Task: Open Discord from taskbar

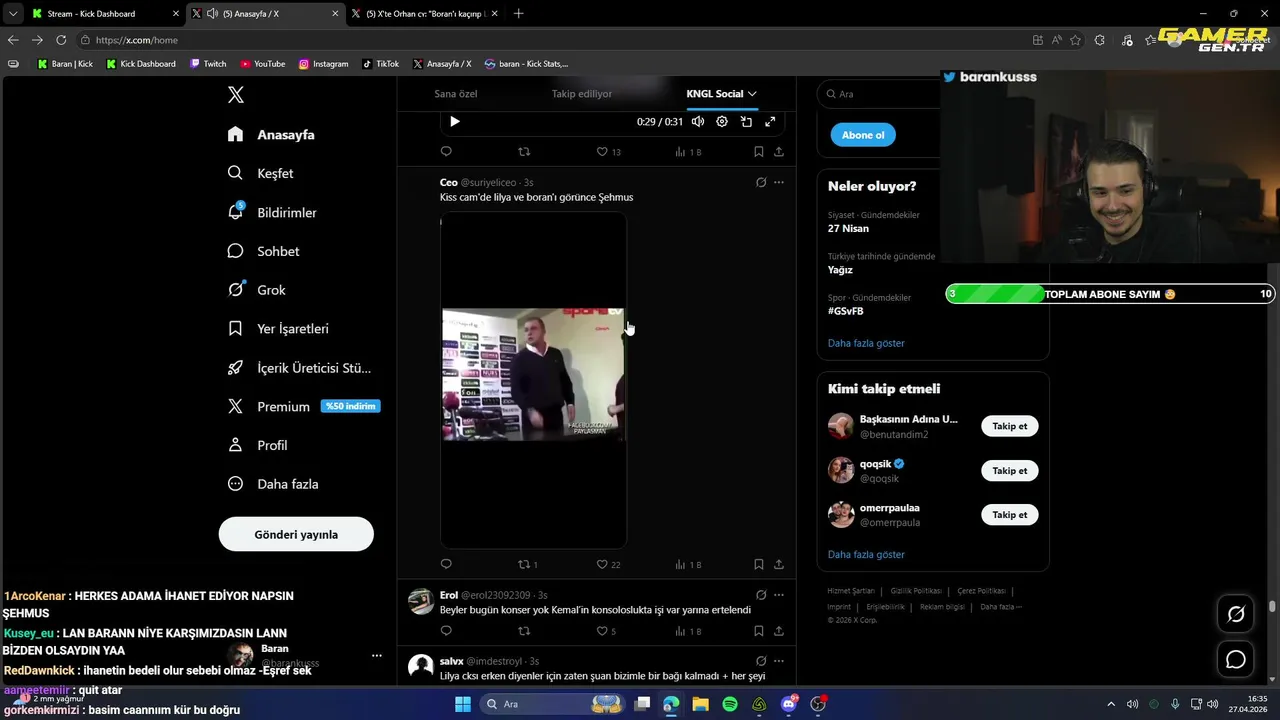Action: click(789, 704)
